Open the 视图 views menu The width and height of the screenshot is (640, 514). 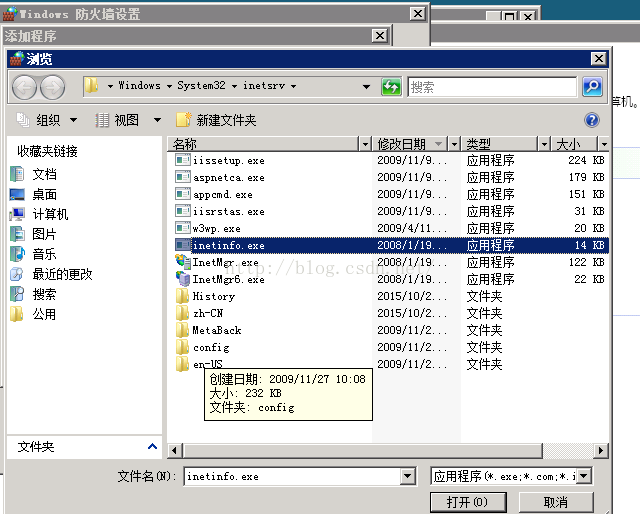tap(128, 120)
